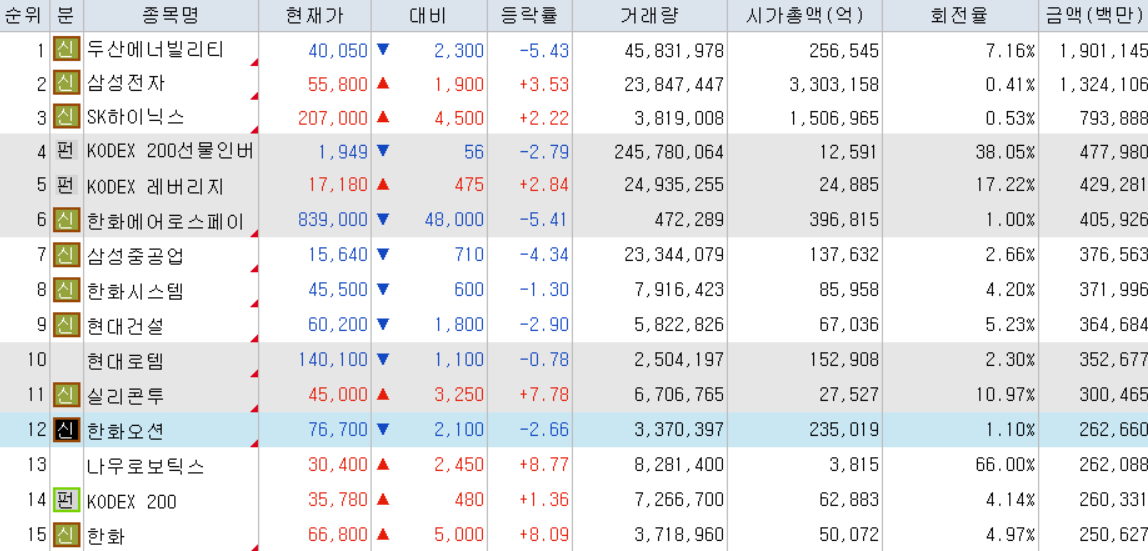Click the up arrow for SK하이닉스
The height and width of the screenshot is (551, 1148).
click(382, 116)
